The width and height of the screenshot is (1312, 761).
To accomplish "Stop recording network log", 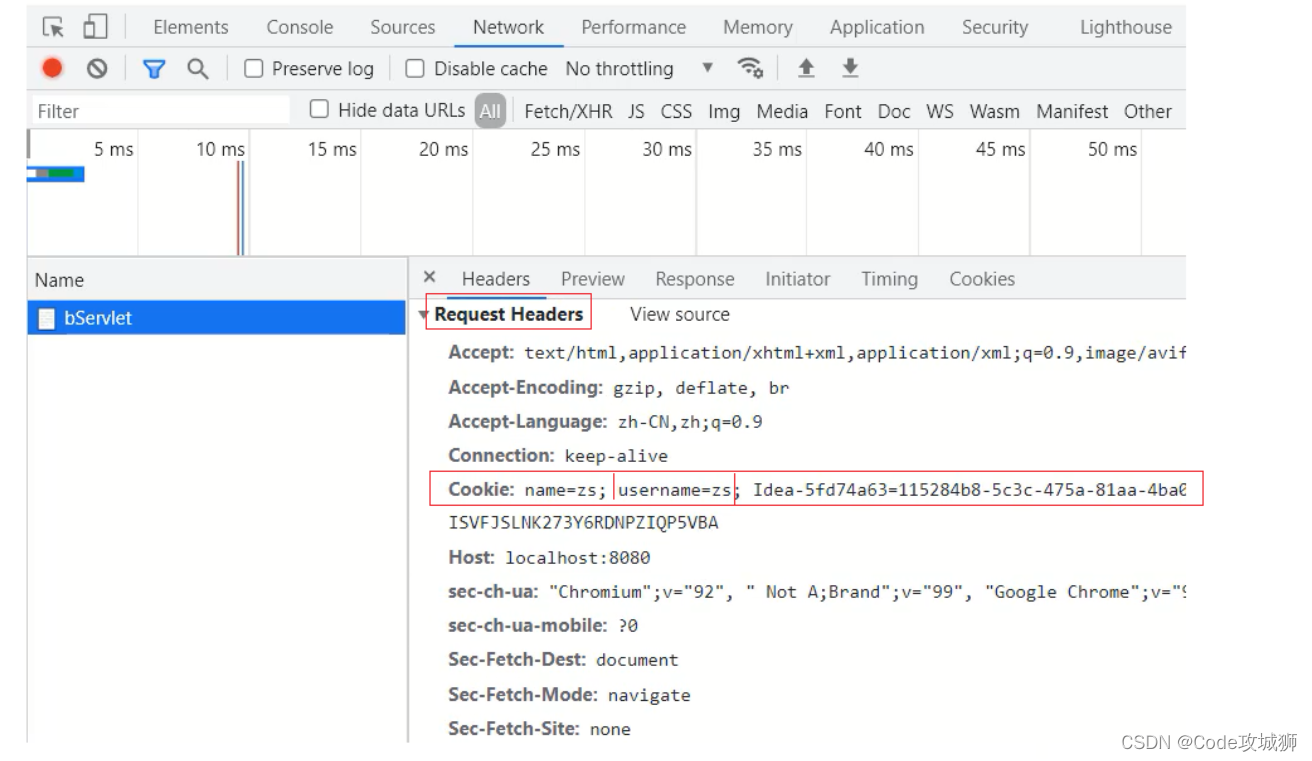I will (52, 68).
